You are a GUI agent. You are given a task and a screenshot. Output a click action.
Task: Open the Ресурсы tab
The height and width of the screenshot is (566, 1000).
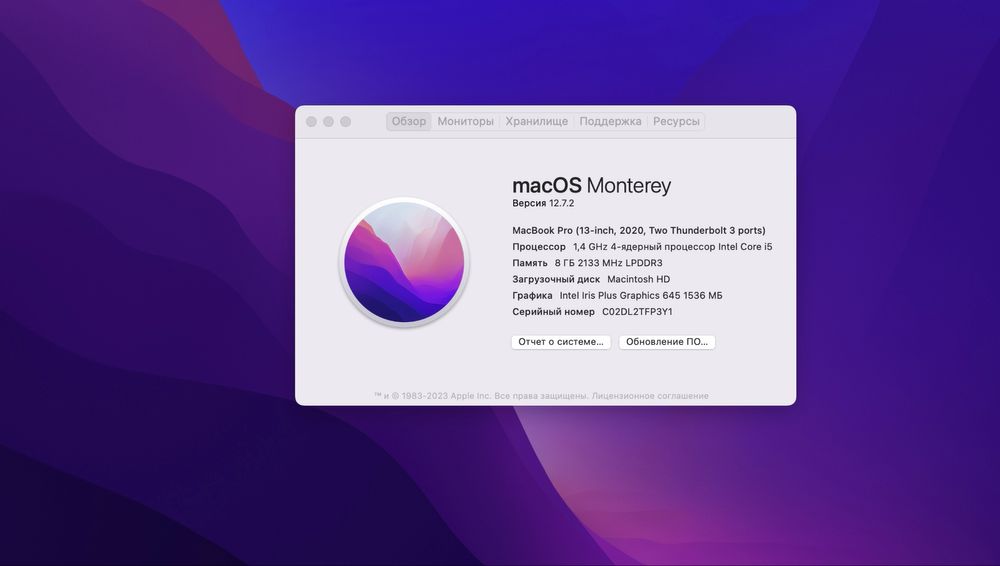point(676,121)
